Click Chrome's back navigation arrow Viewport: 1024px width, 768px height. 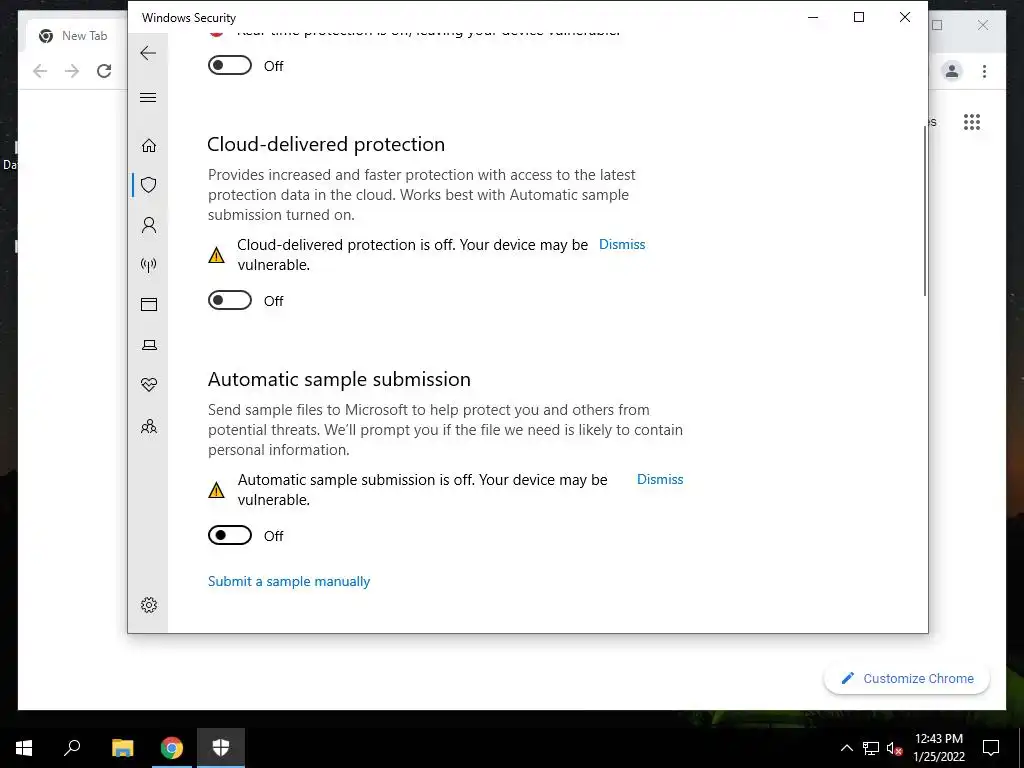(40, 71)
